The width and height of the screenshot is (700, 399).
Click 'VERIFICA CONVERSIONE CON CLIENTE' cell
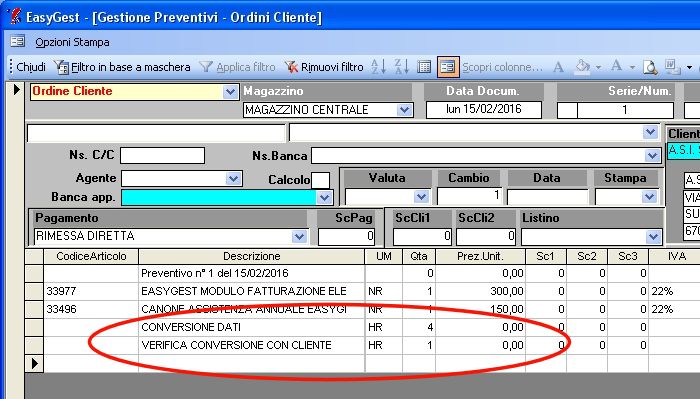(252, 345)
